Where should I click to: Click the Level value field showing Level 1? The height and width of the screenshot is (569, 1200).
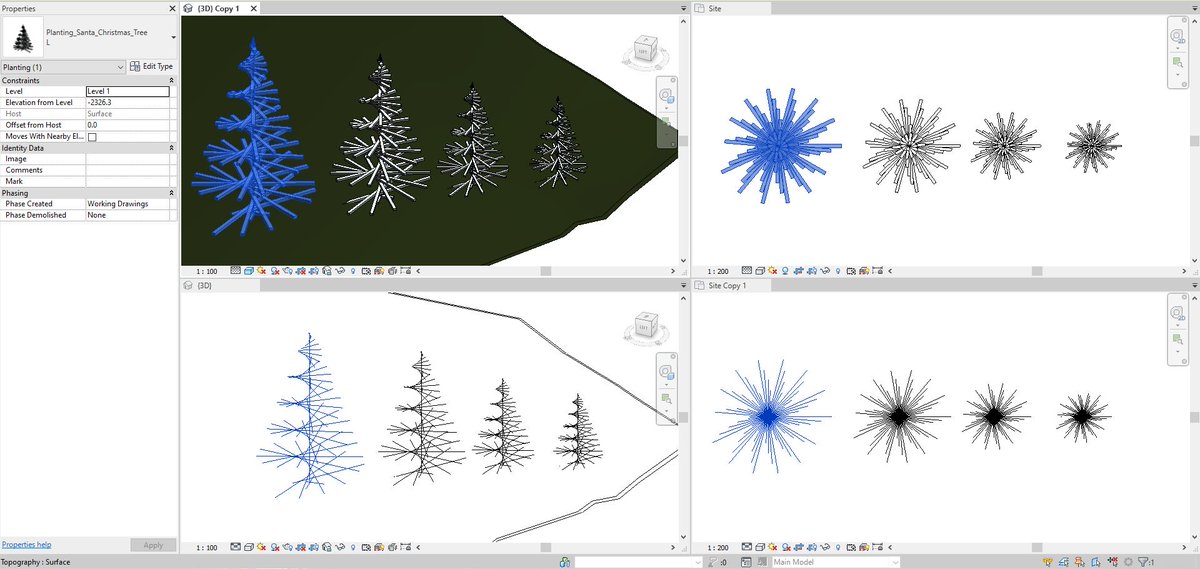pos(127,91)
